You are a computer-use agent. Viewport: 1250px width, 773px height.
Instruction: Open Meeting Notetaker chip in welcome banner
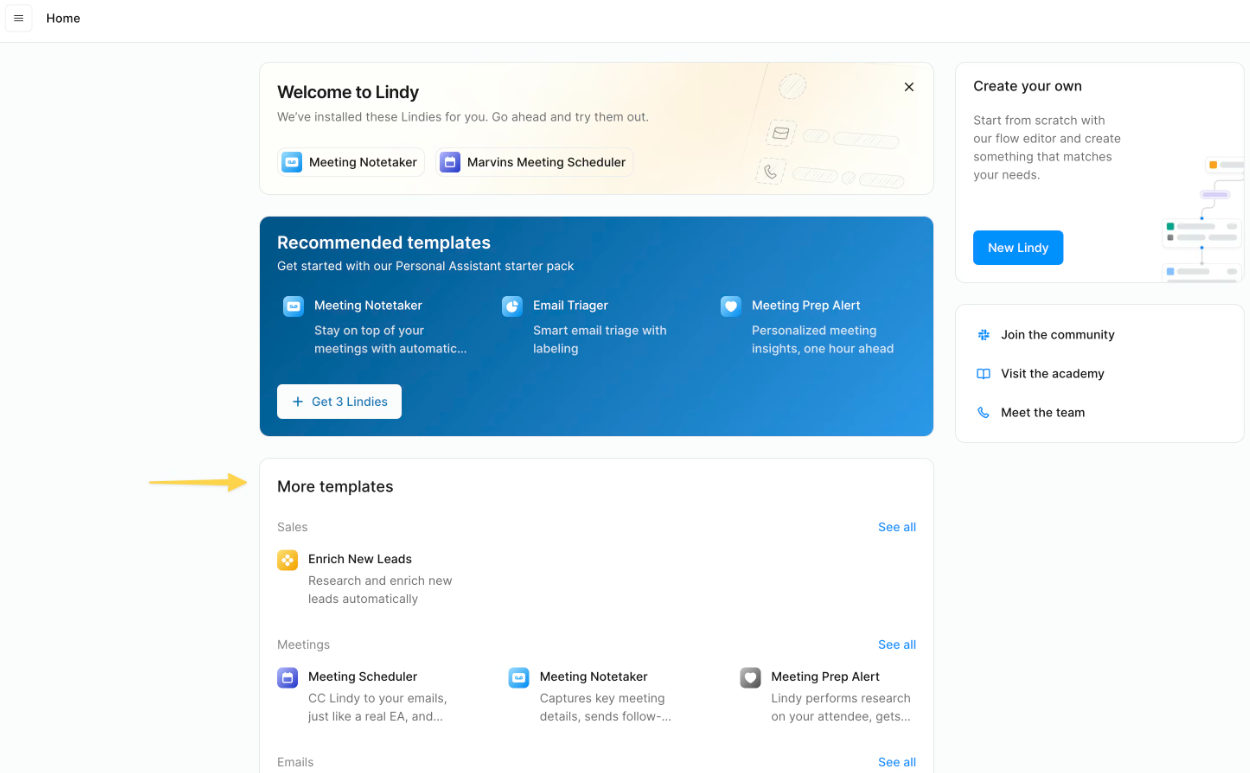351,162
